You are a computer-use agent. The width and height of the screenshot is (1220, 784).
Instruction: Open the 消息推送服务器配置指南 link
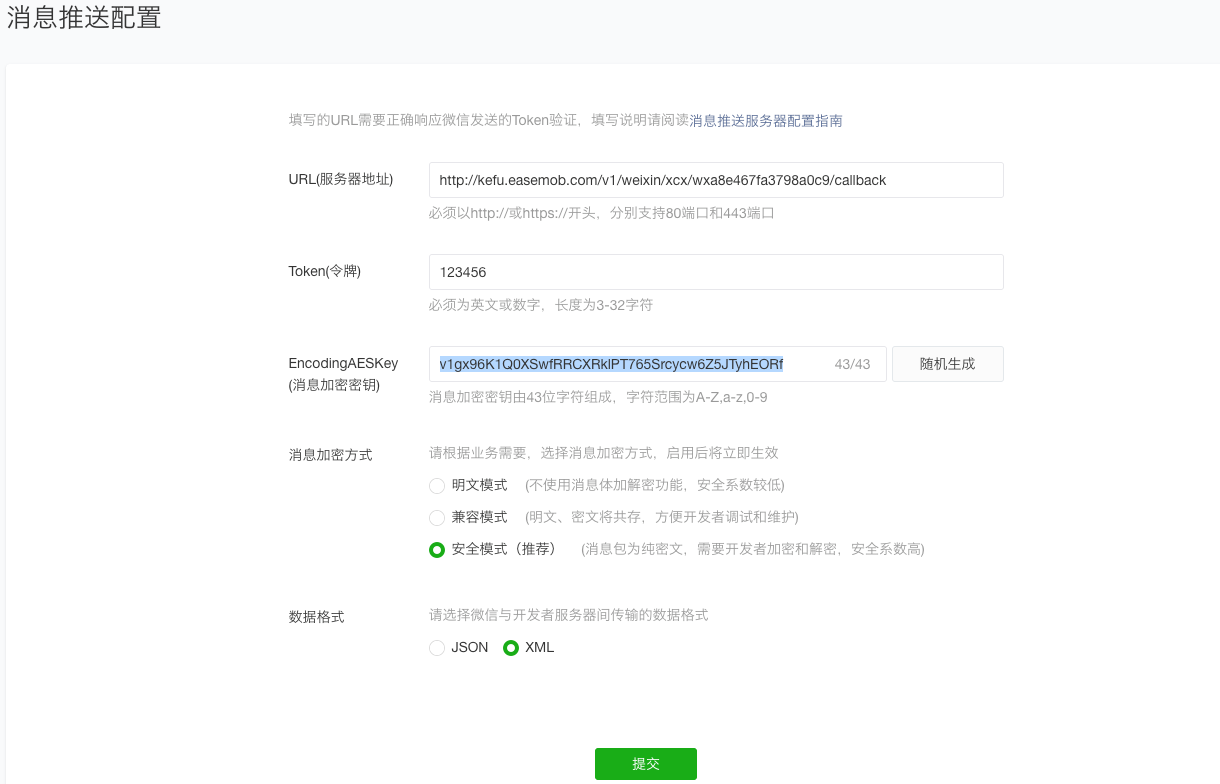point(766,121)
